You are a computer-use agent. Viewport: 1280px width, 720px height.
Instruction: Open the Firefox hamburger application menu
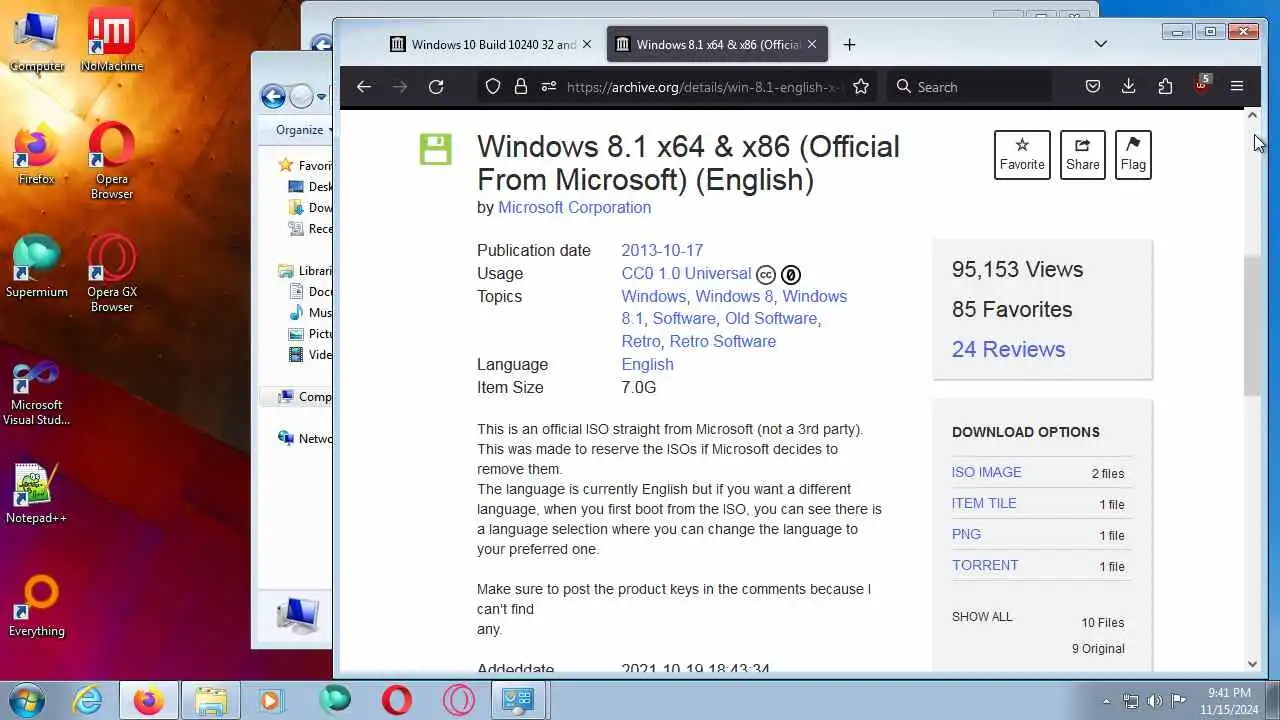point(1237,87)
